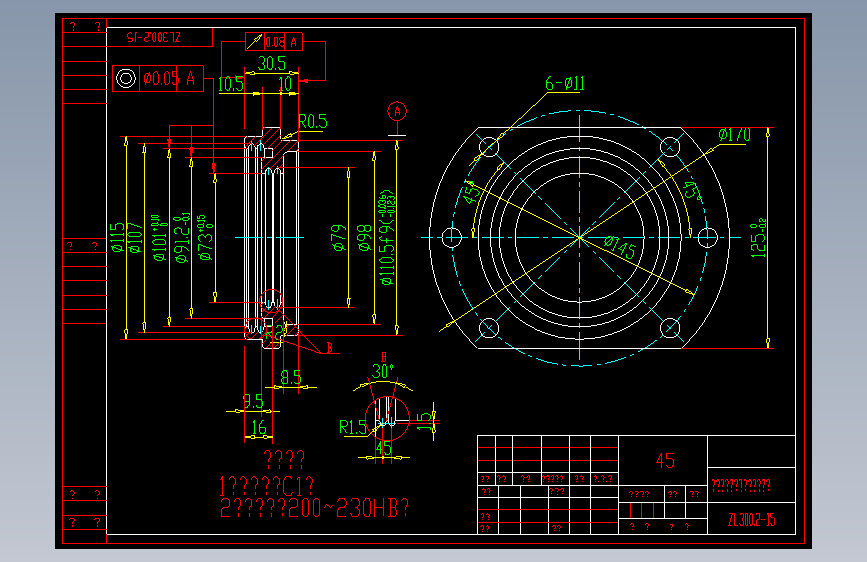Select the ø170 diameter dimension
Screen dimensions: 867x562
(734, 135)
